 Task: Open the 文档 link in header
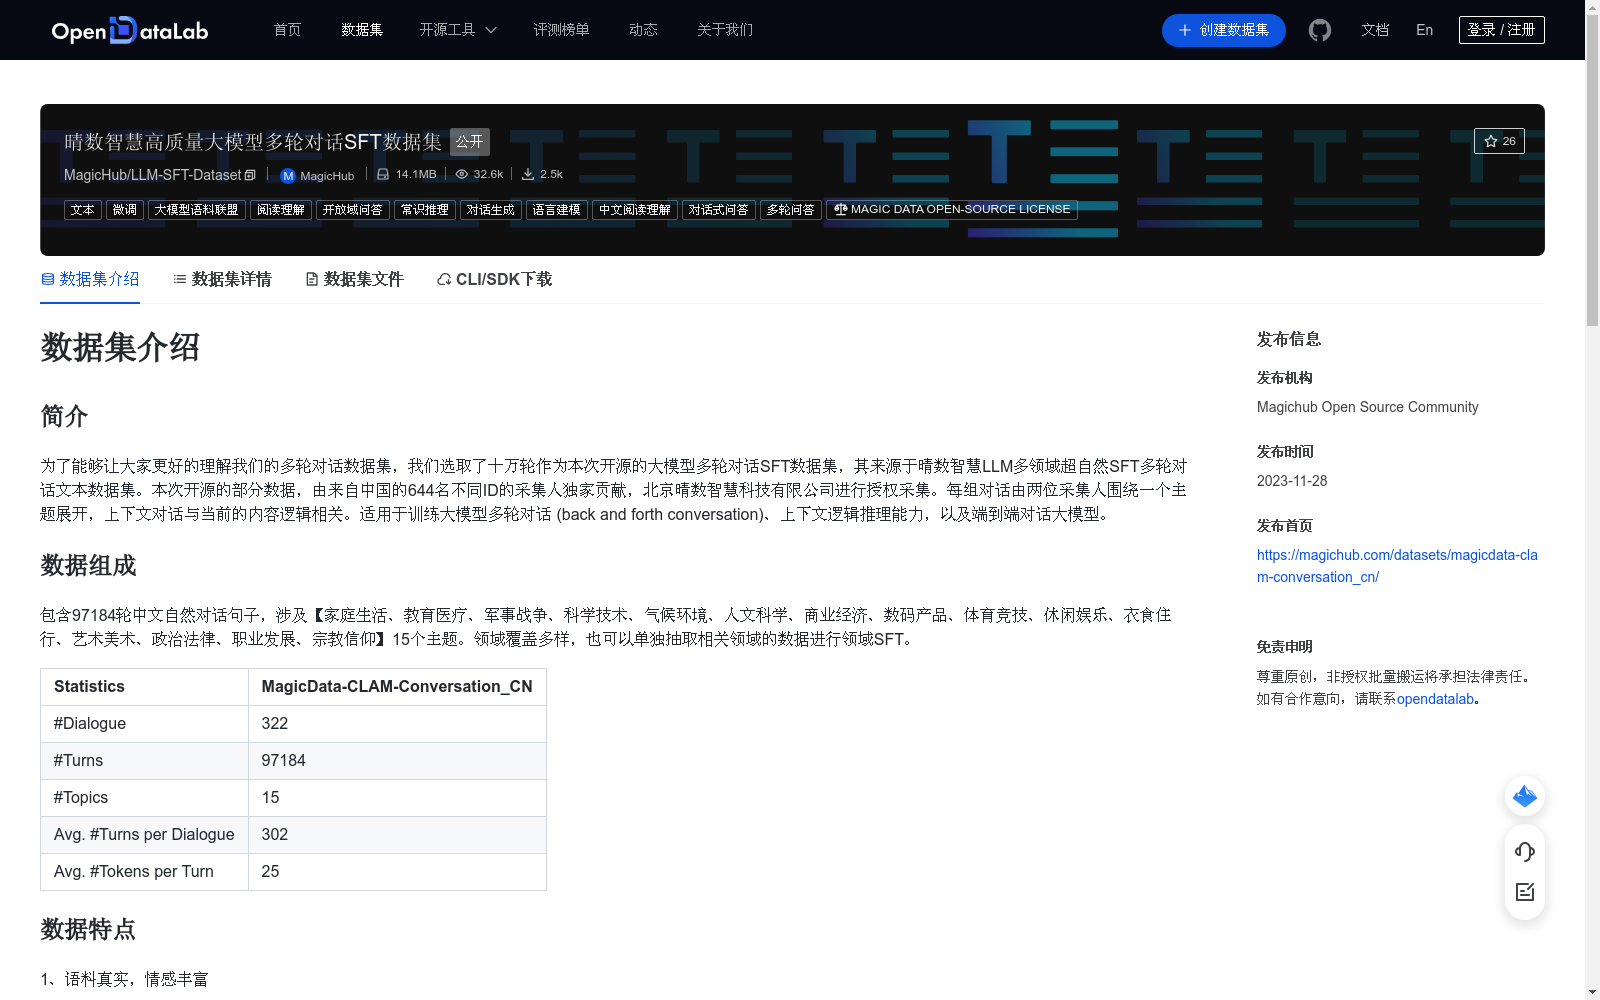[x=1375, y=30]
